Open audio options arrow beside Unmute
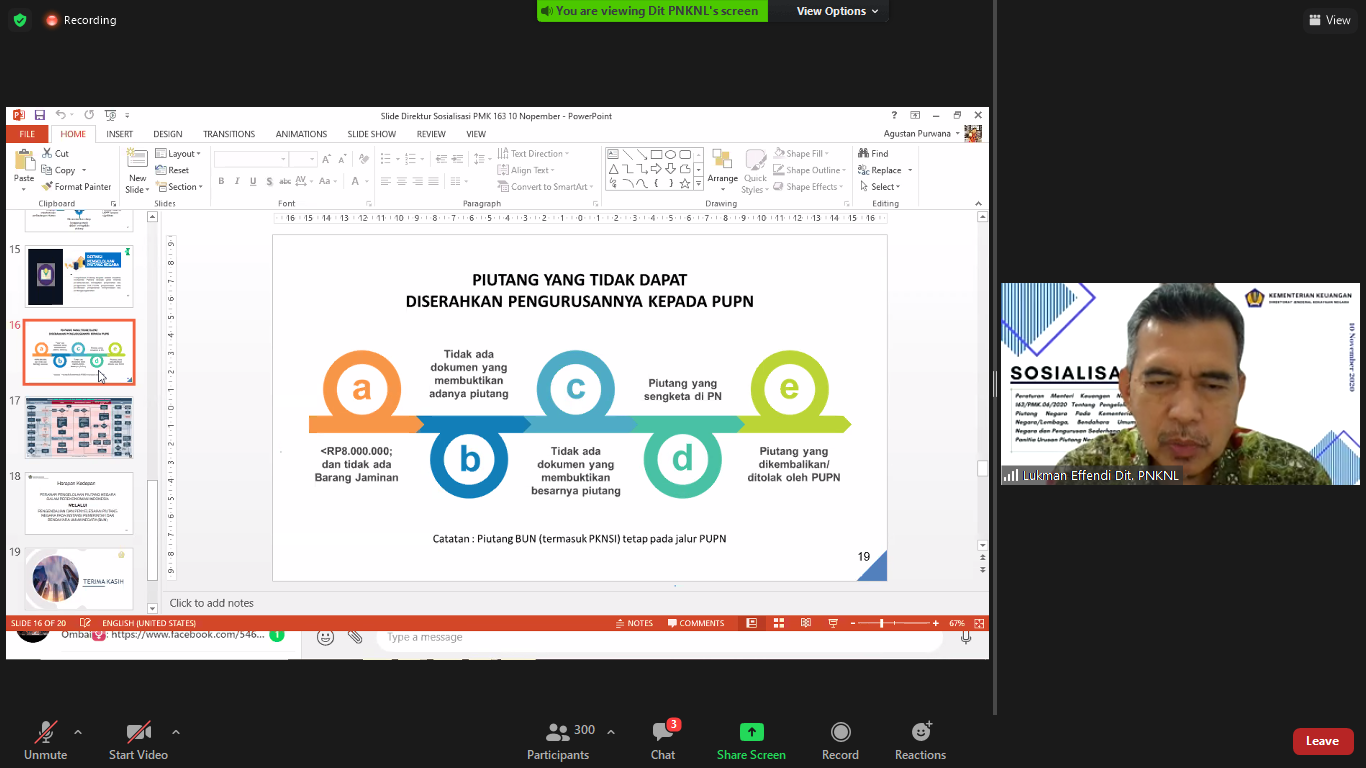The height and width of the screenshot is (768, 1366). (78, 732)
